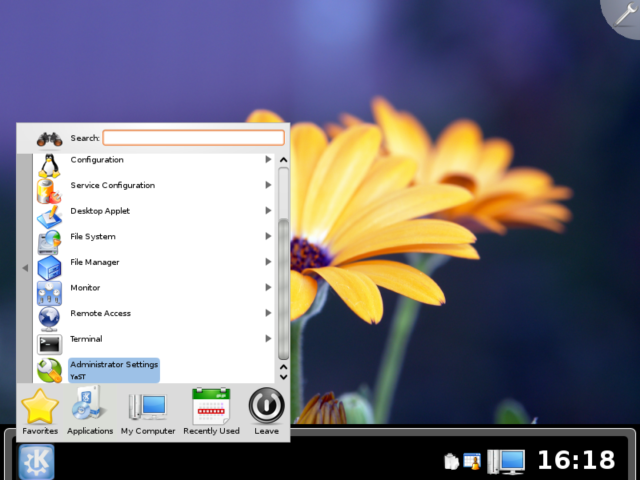Expand the Desktop Applet submenu arrow
Screen dimensions: 640x480
(268, 211)
